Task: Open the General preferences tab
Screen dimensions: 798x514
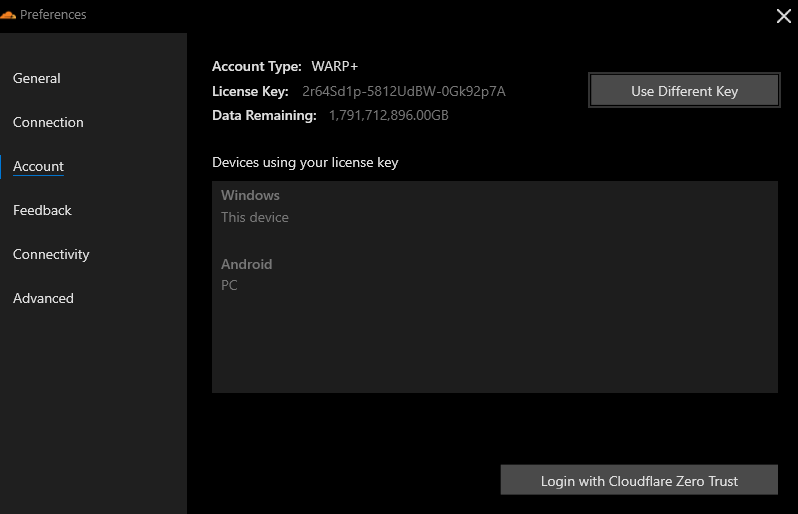Action: 37,78
